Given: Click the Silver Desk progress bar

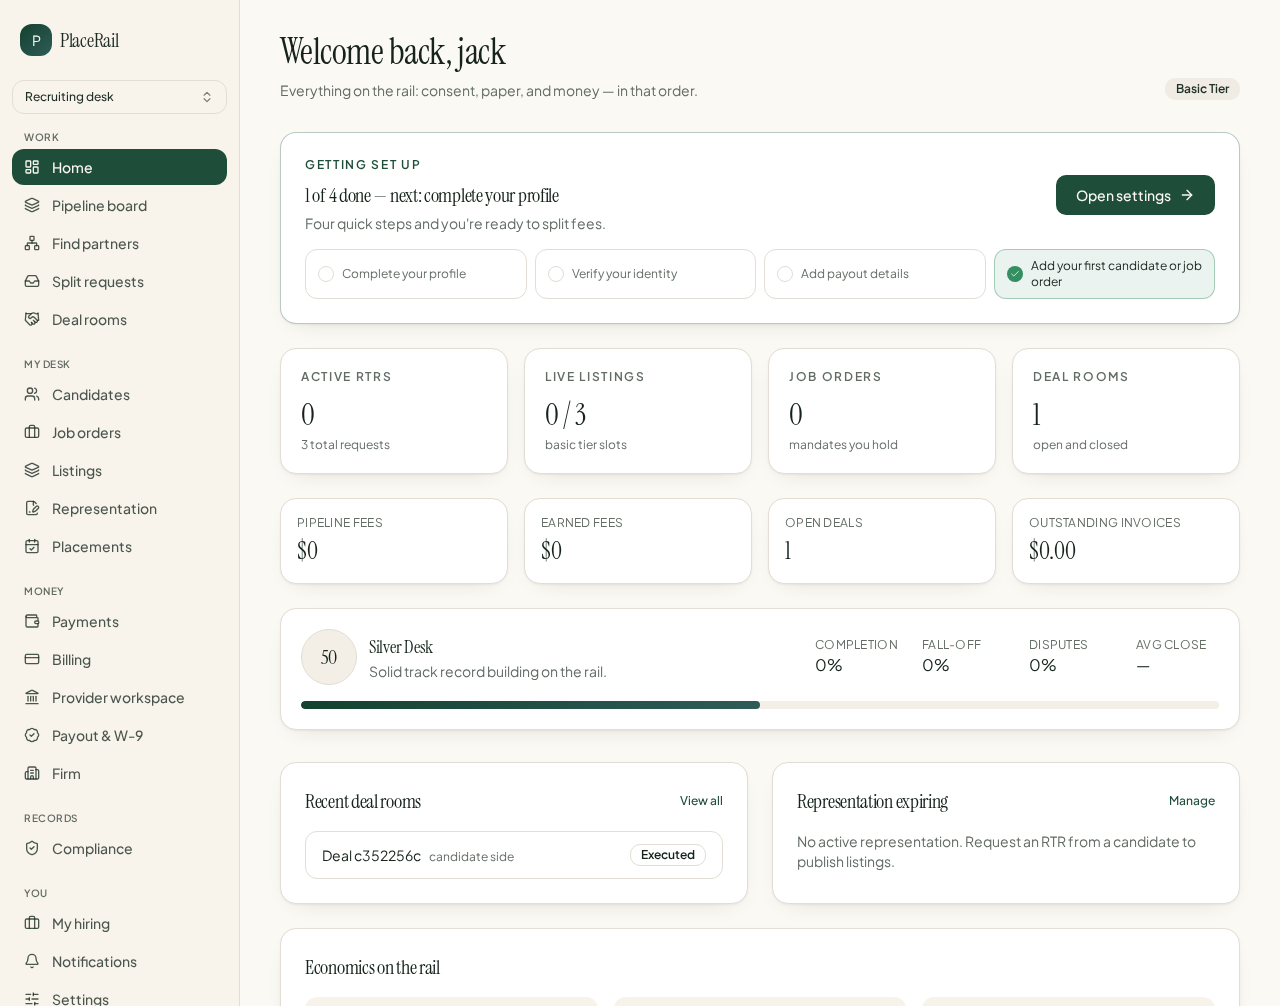Looking at the screenshot, I should [x=760, y=705].
